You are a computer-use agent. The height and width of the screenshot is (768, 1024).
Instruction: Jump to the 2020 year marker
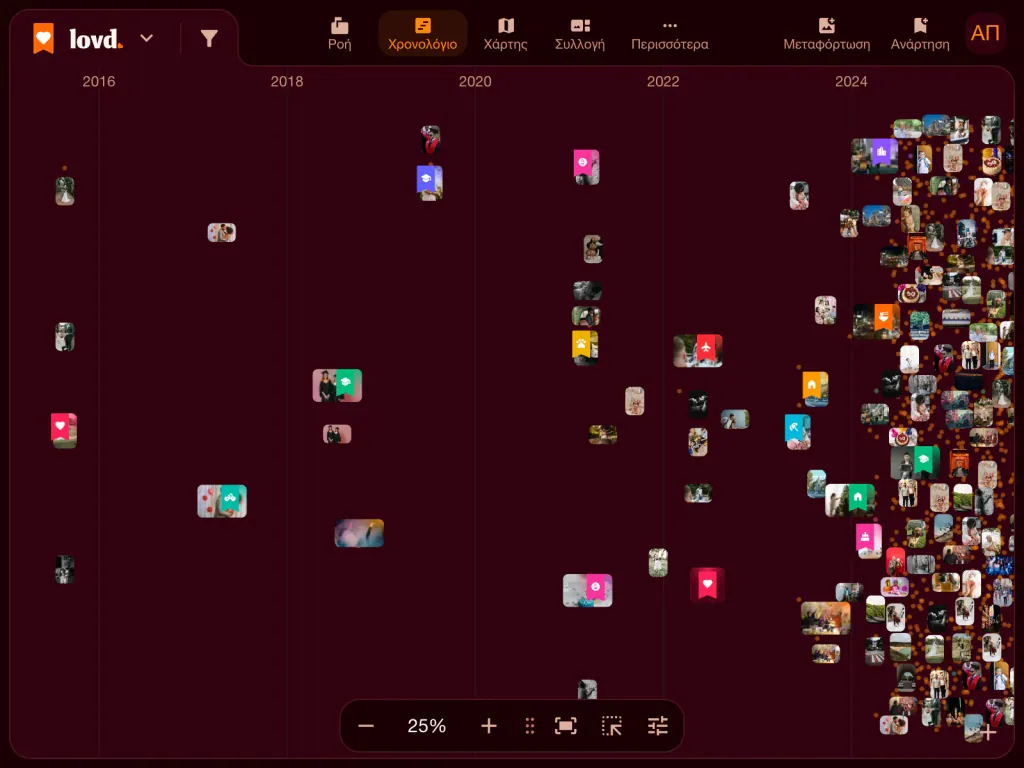475,82
